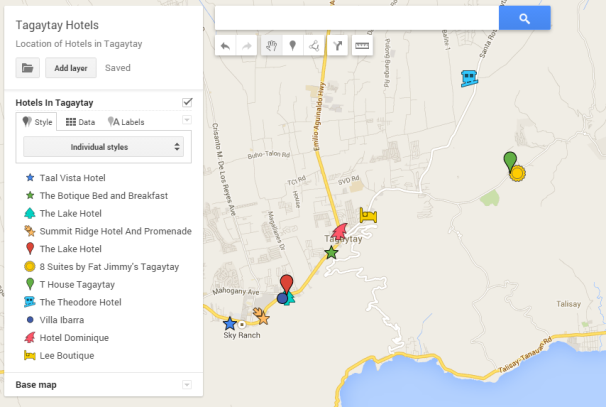Click the Base map label

(36, 385)
